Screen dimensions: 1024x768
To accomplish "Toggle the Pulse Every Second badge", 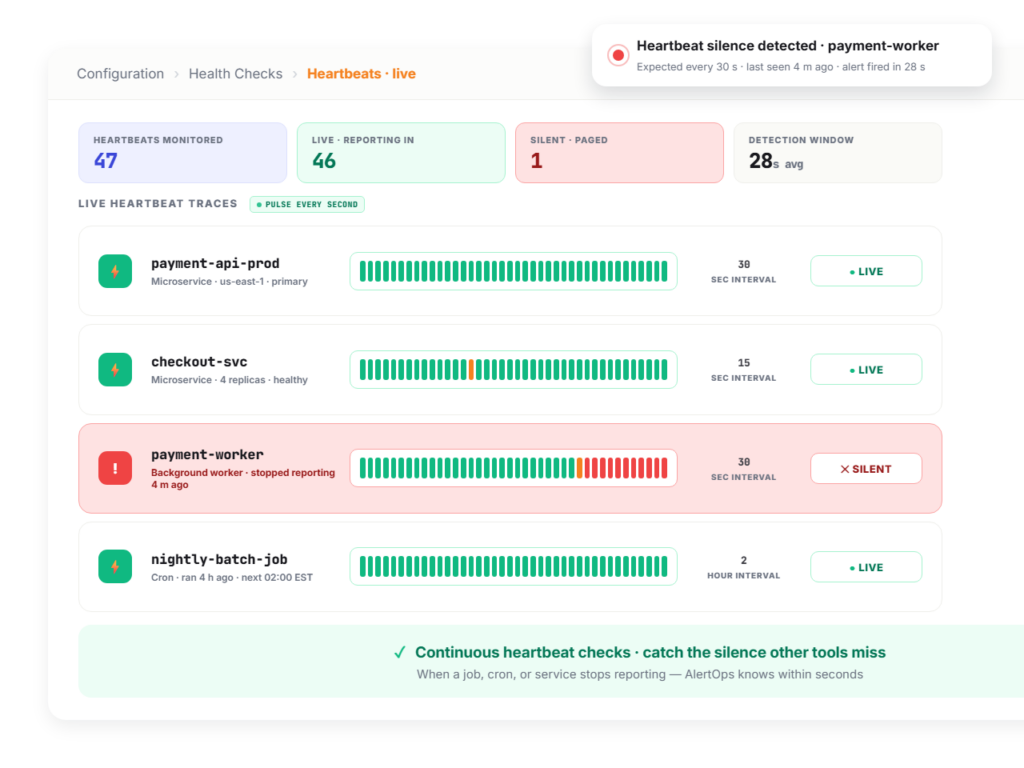I will [307, 204].
